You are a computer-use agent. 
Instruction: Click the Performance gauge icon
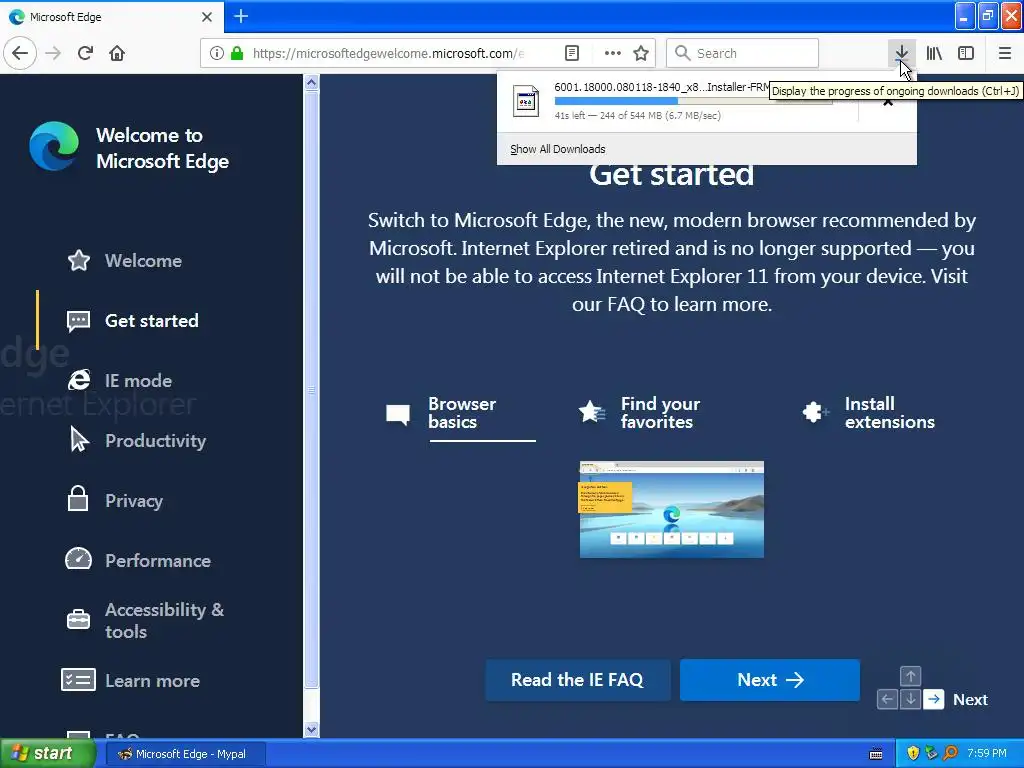78,558
